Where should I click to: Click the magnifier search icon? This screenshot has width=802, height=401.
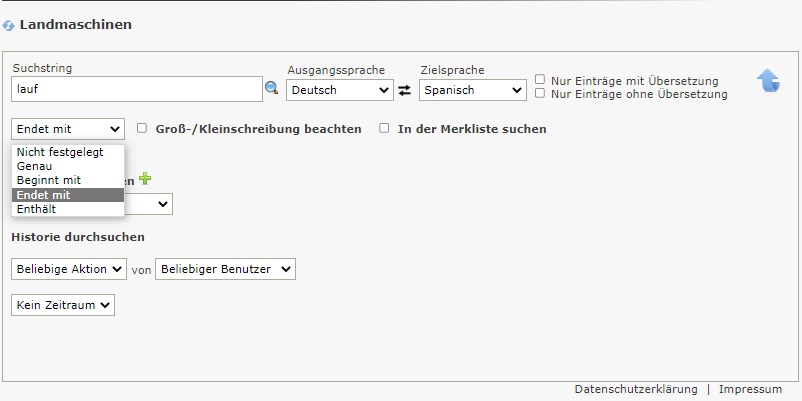coord(271,89)
